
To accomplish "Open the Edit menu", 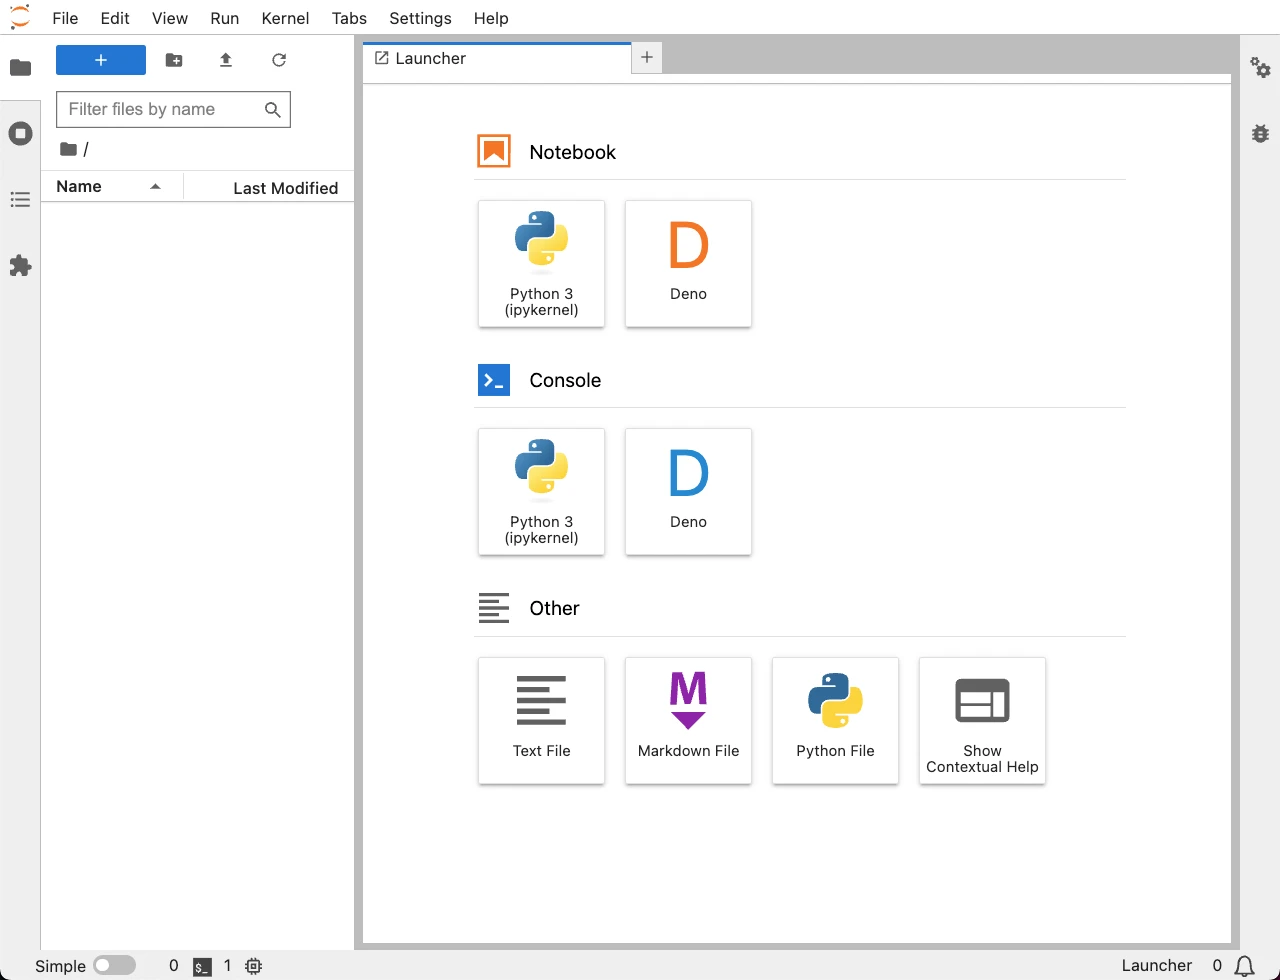I will pyautogui.click(x=115, y=18).
